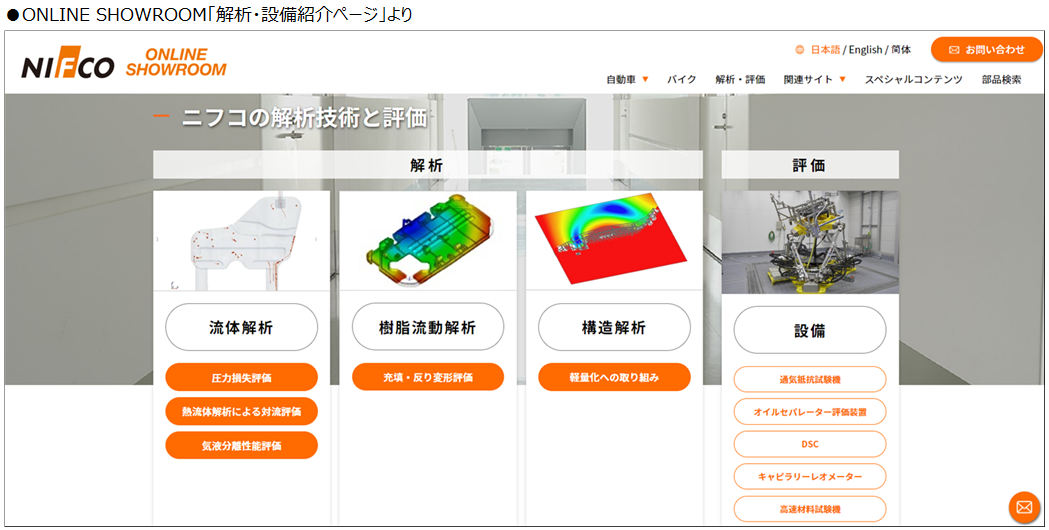Expand the 自動車 dropdown menu

point(628,79)
